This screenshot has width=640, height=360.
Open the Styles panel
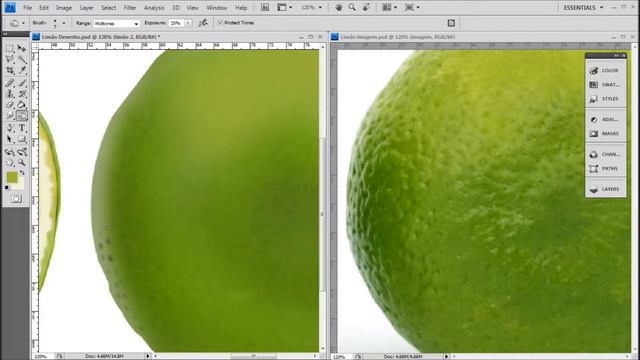606,99
